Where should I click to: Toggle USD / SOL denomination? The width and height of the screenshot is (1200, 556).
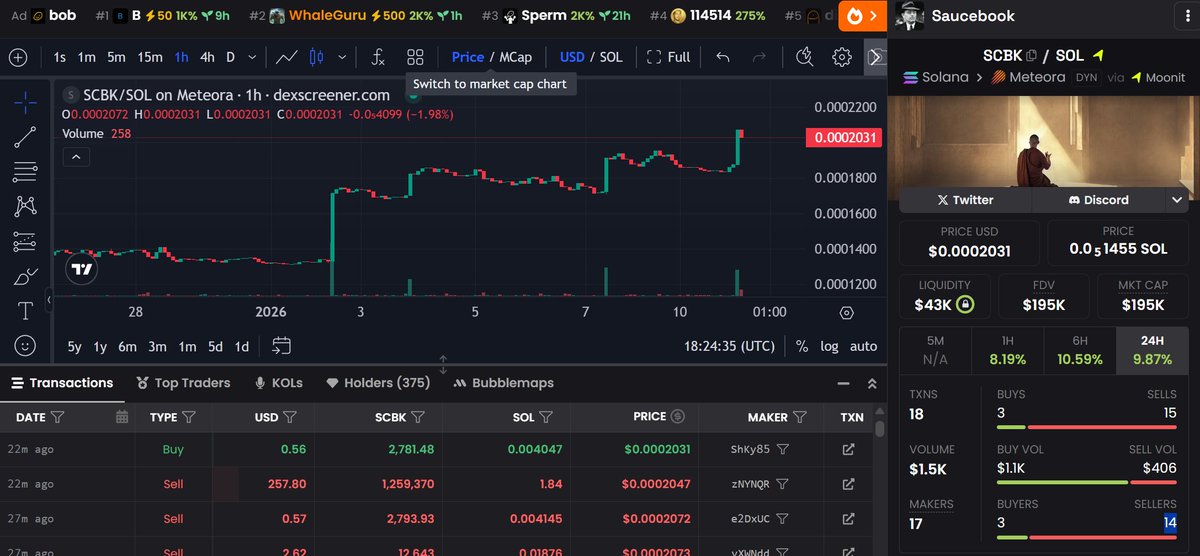pos(591,57)
